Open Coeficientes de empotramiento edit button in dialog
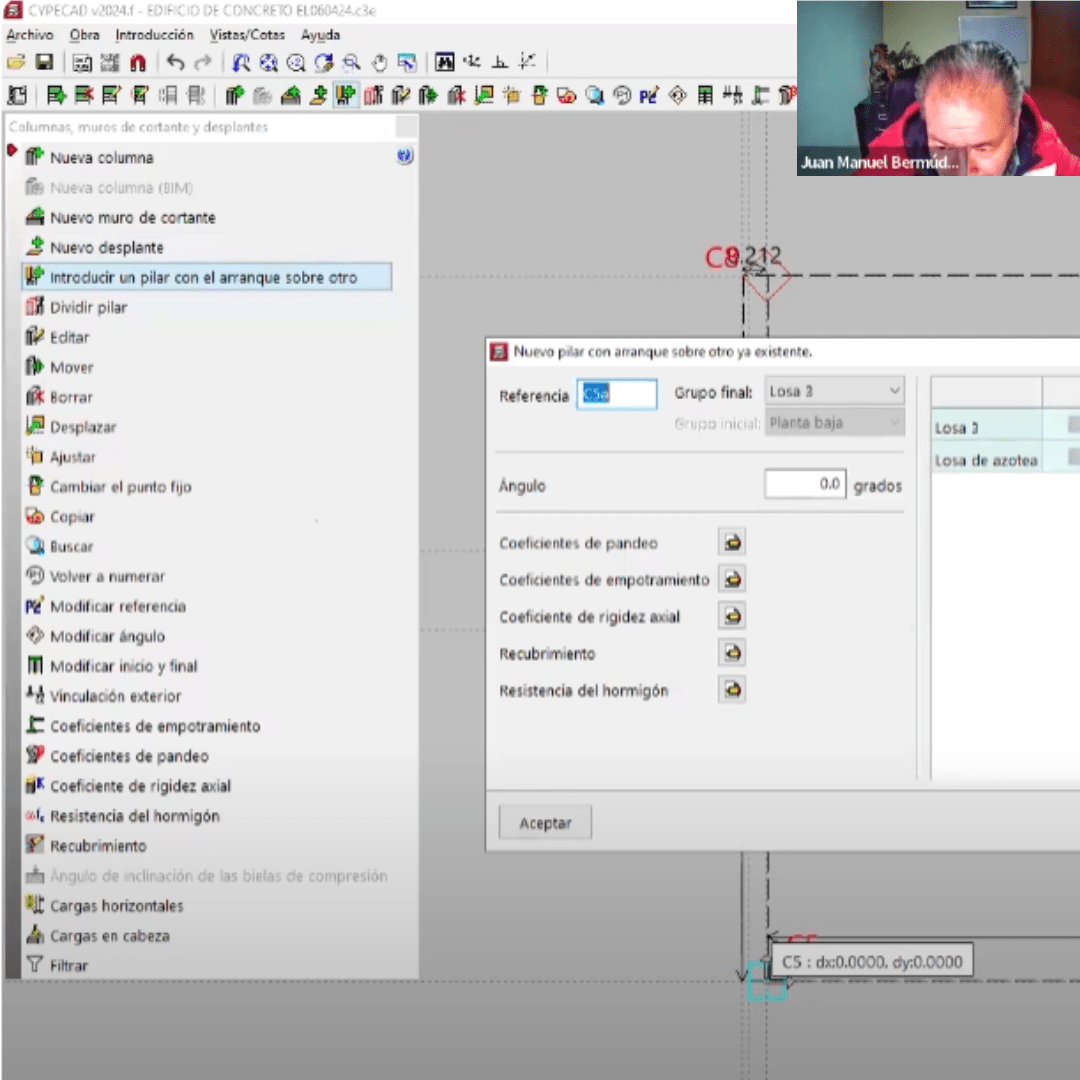1080x1080 pixels. pos(733,580)
